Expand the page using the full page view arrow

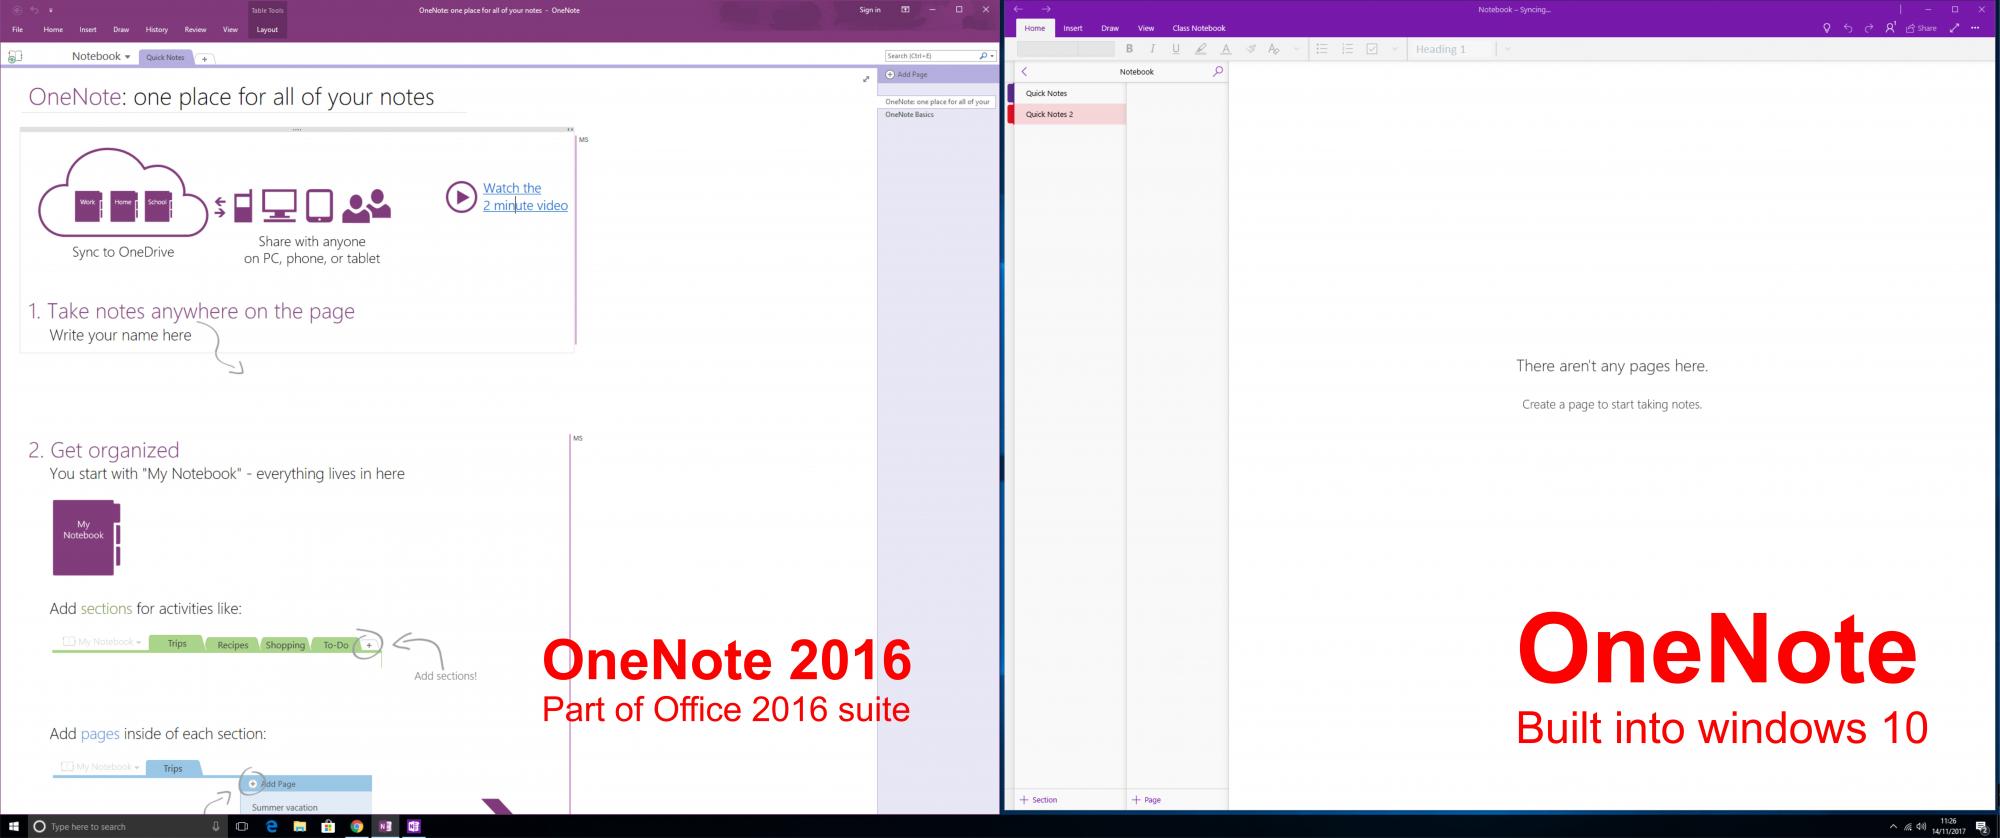click(x=866, y=79)
